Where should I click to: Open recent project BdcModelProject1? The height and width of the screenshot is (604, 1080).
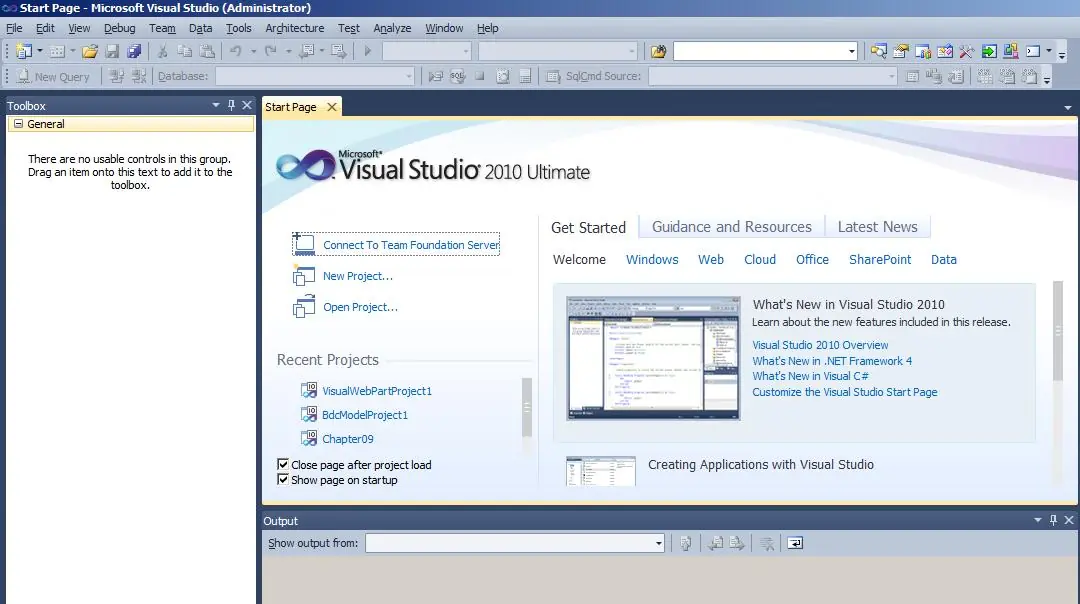(365, 415)
